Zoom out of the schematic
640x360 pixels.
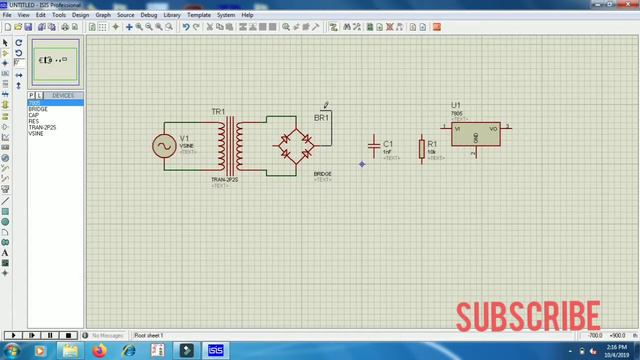(x=149, y=27)
